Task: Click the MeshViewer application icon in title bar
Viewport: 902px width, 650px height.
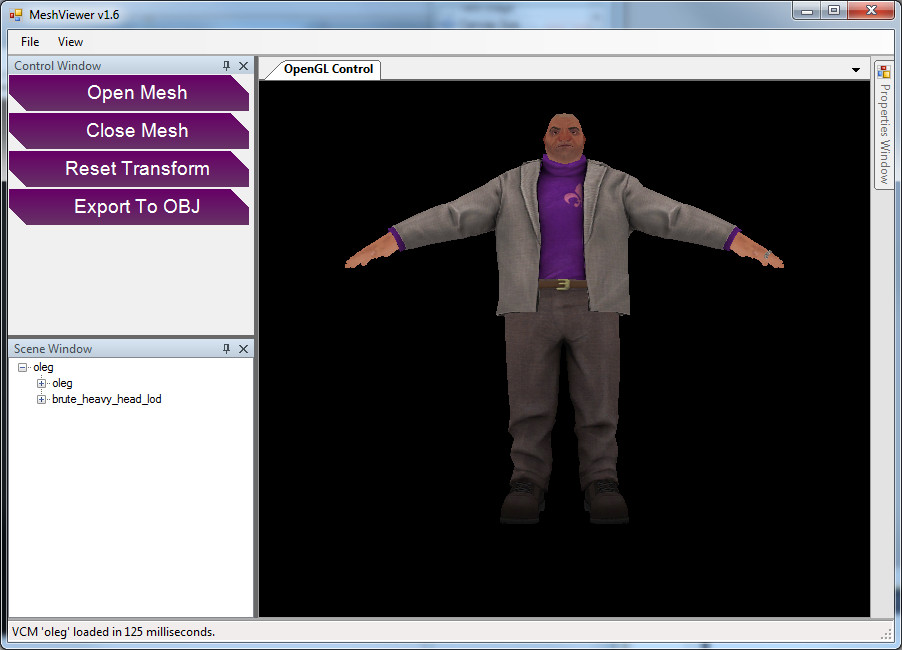Action: tap(16, 15)
